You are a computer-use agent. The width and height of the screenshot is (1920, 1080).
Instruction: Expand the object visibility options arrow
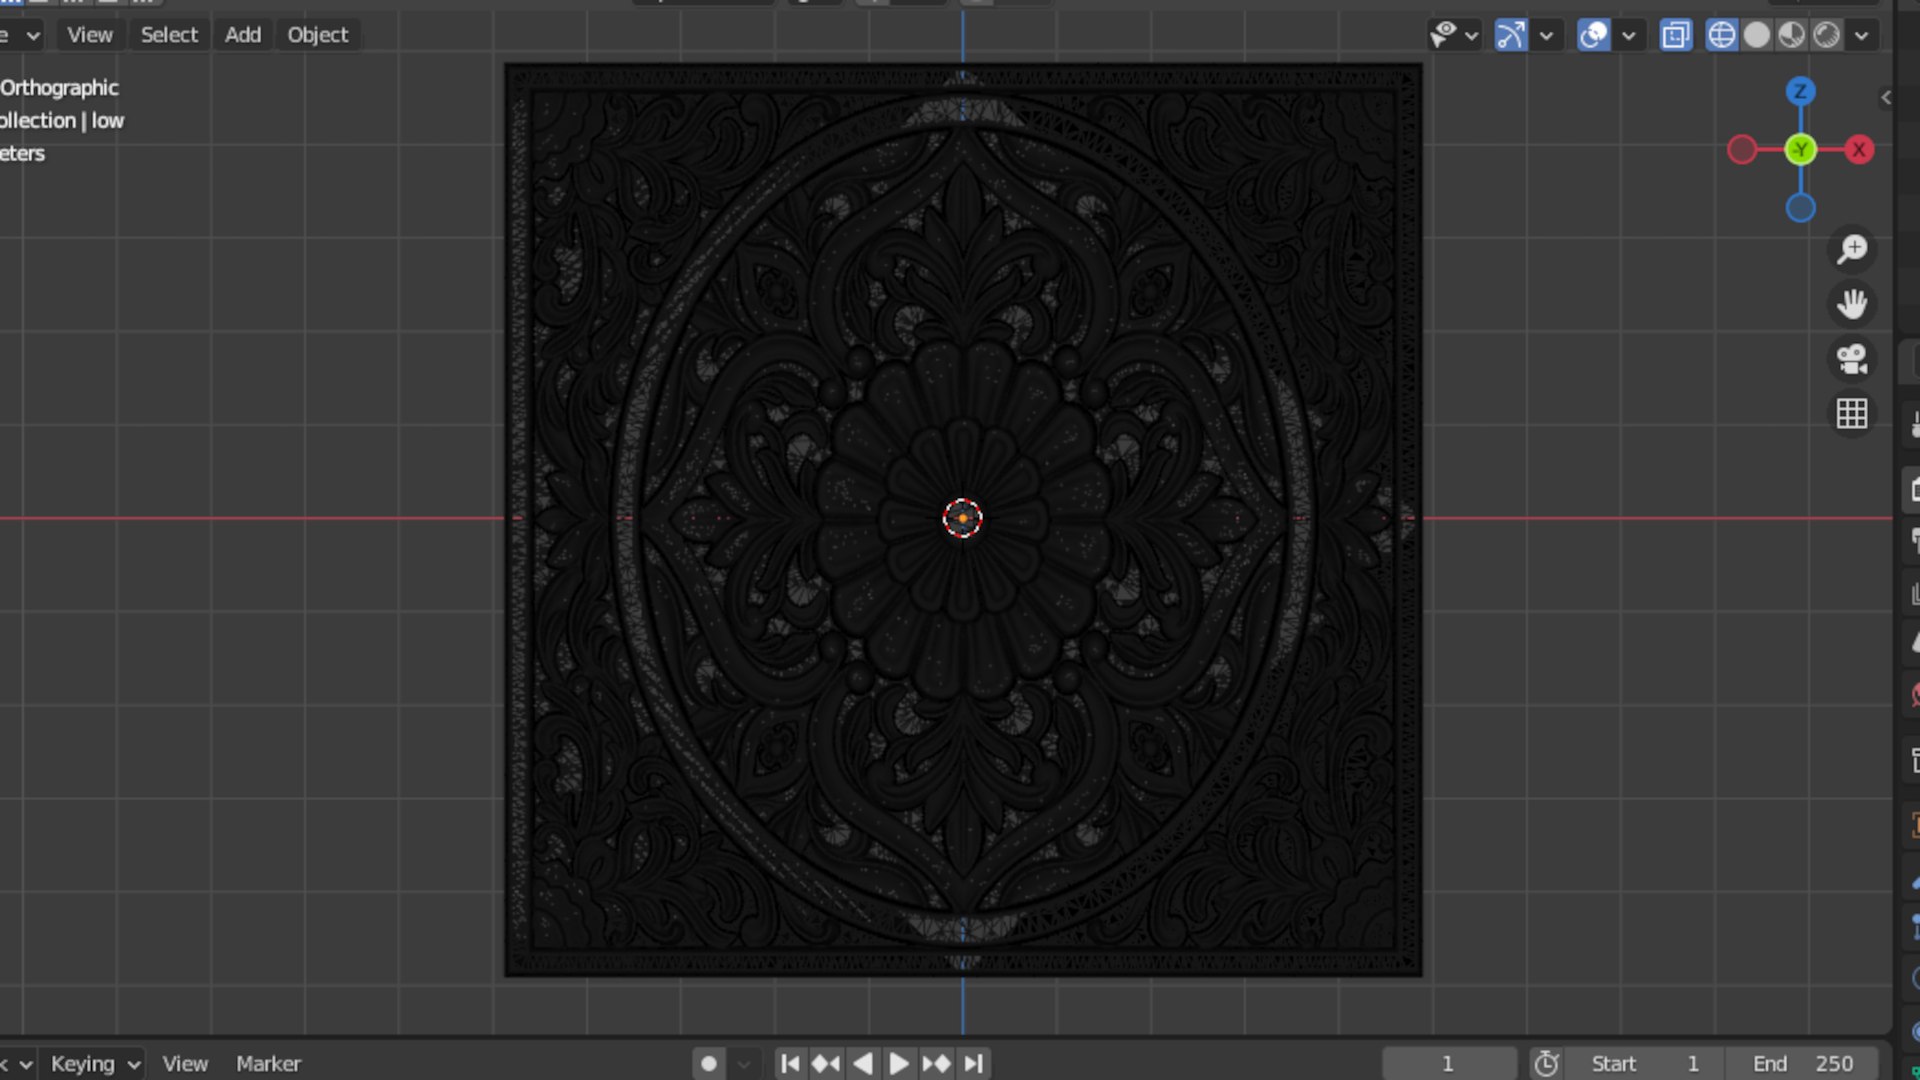coord(1471,36)
